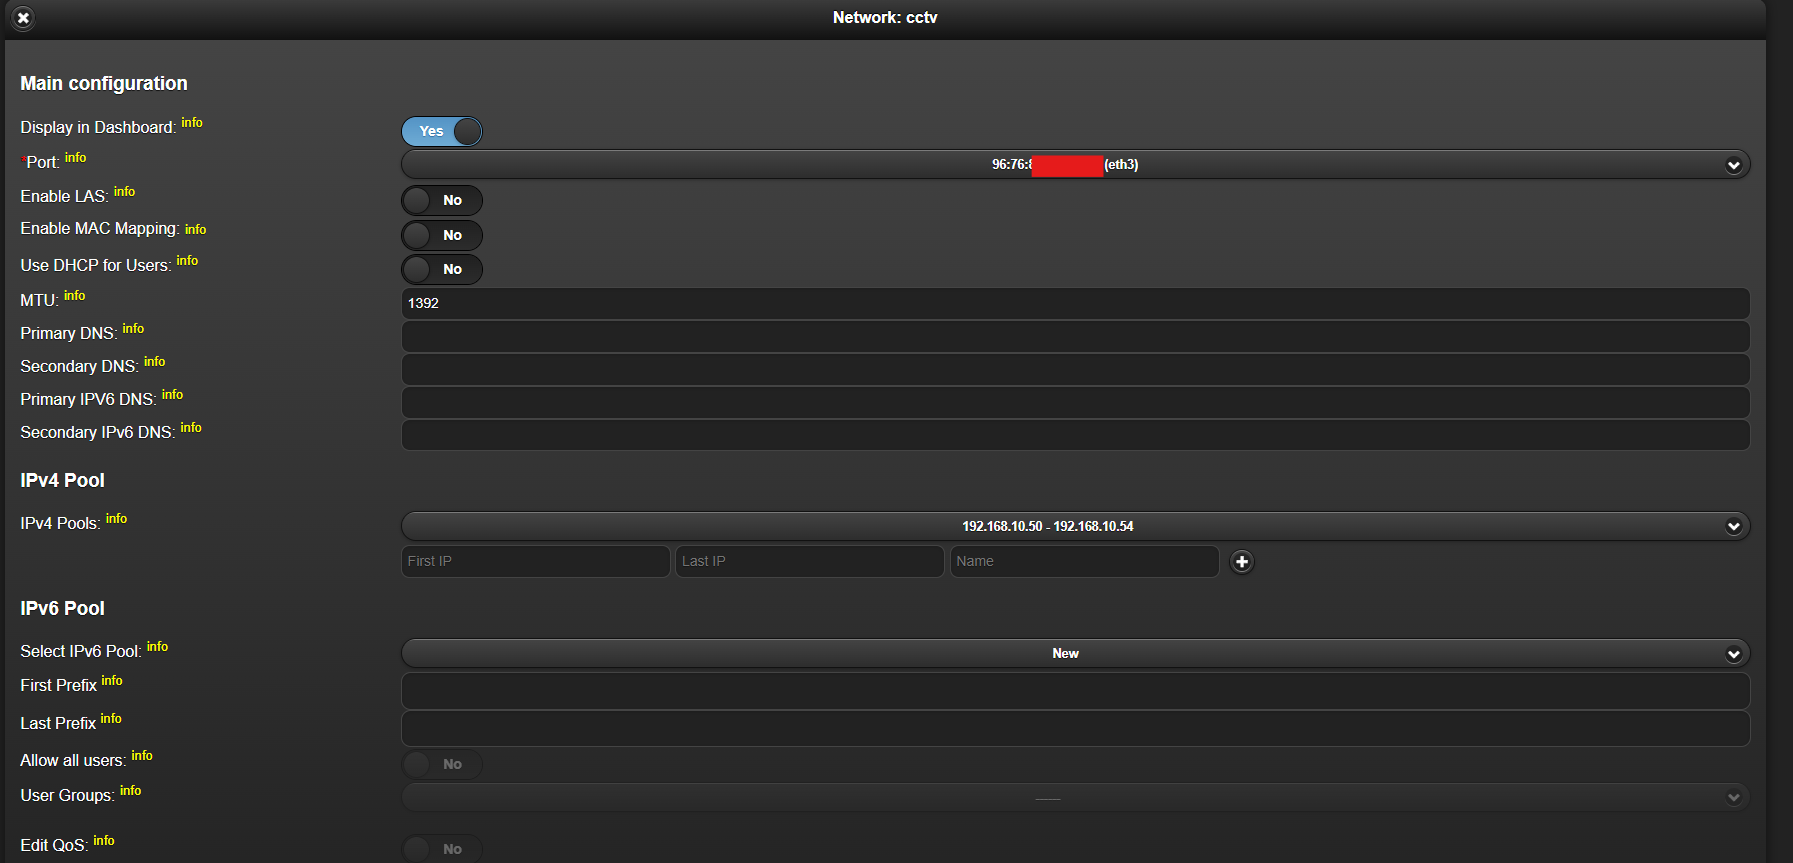Enable MAC Mapping switch
Screen dimensions: 1793x863
[x=442, y=236]
